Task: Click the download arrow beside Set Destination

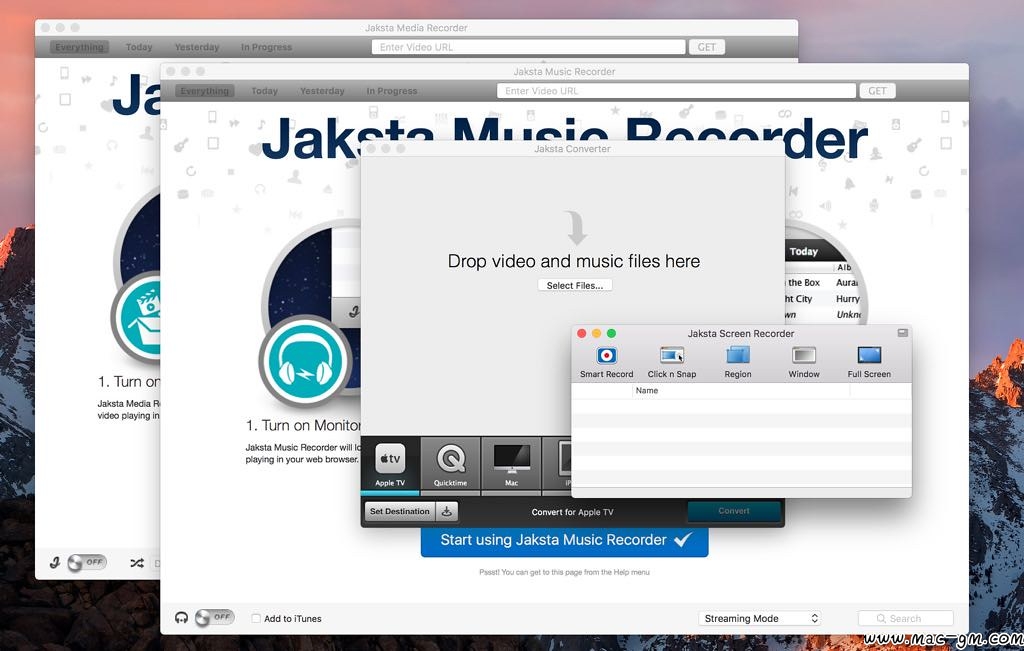Action: pyautogui.click(x=447, y=511)
